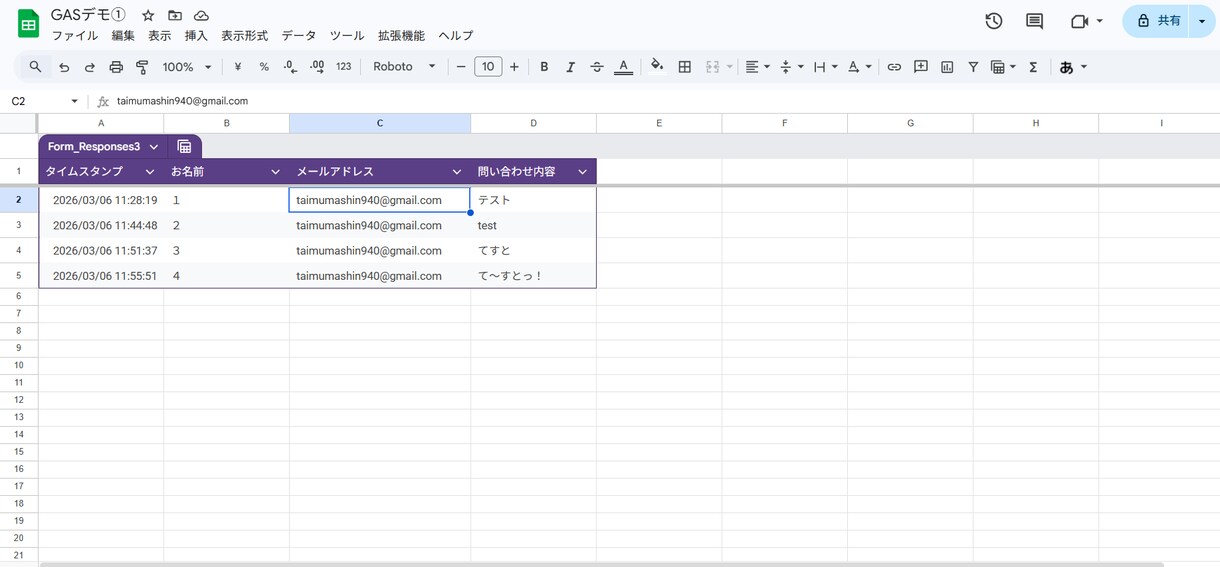Open the name box dropdown arrow

(x=74, y=101)
